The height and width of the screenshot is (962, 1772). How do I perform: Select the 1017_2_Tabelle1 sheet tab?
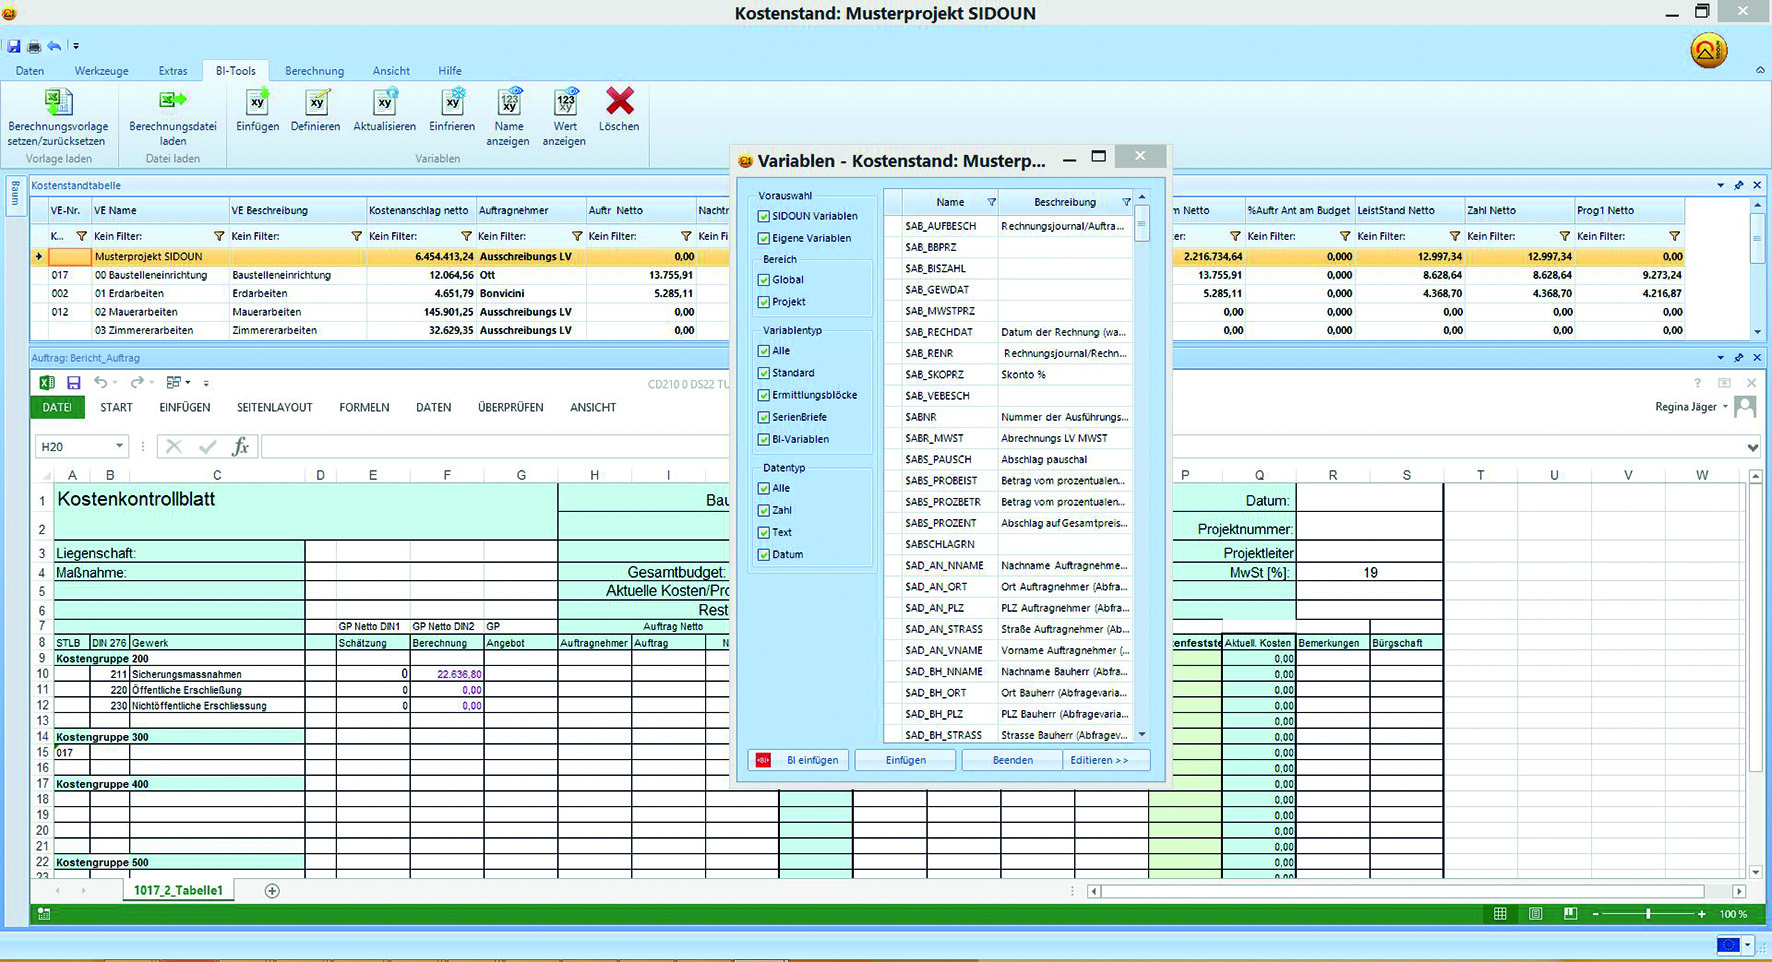178,890
